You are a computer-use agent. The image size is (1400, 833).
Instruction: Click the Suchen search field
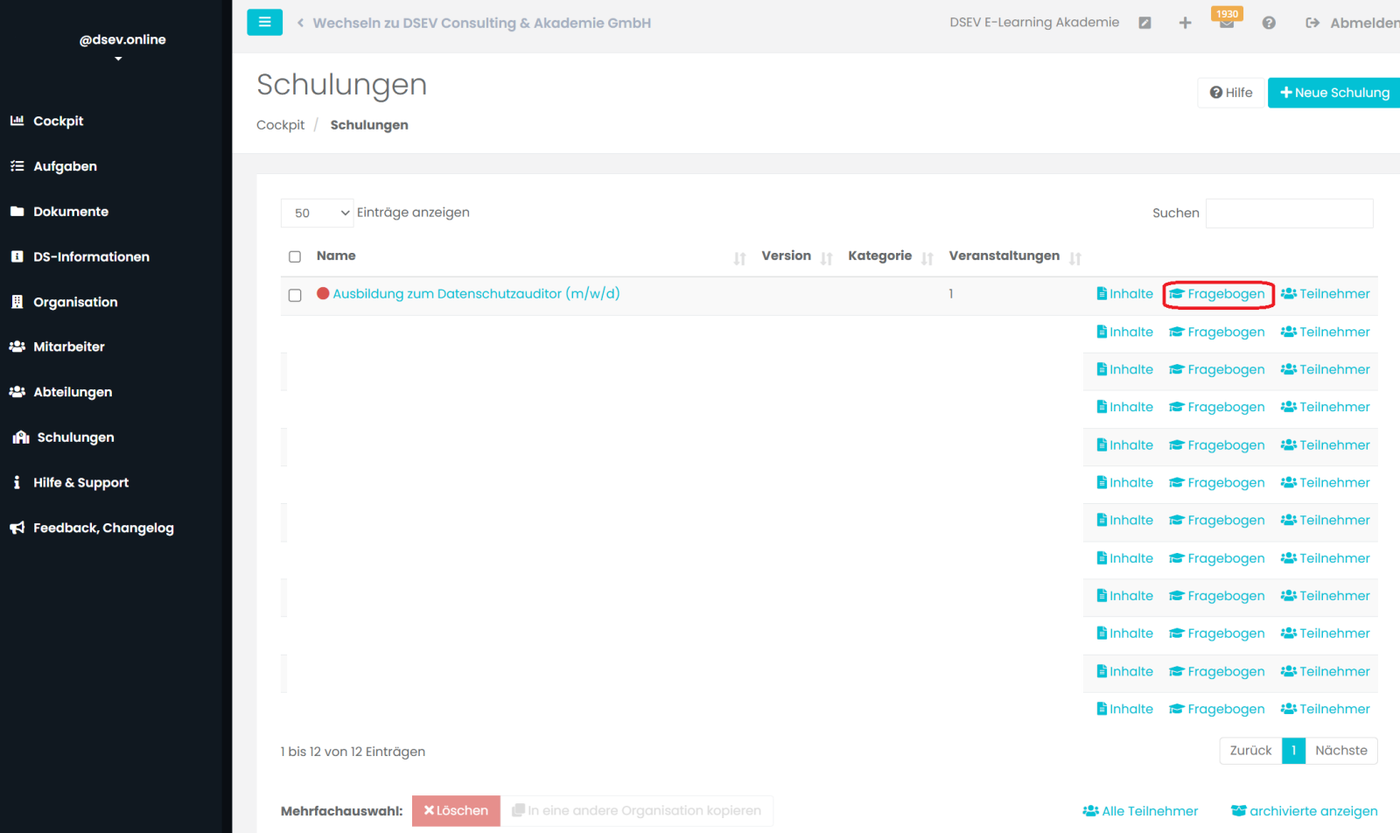tap(1289, 213)
